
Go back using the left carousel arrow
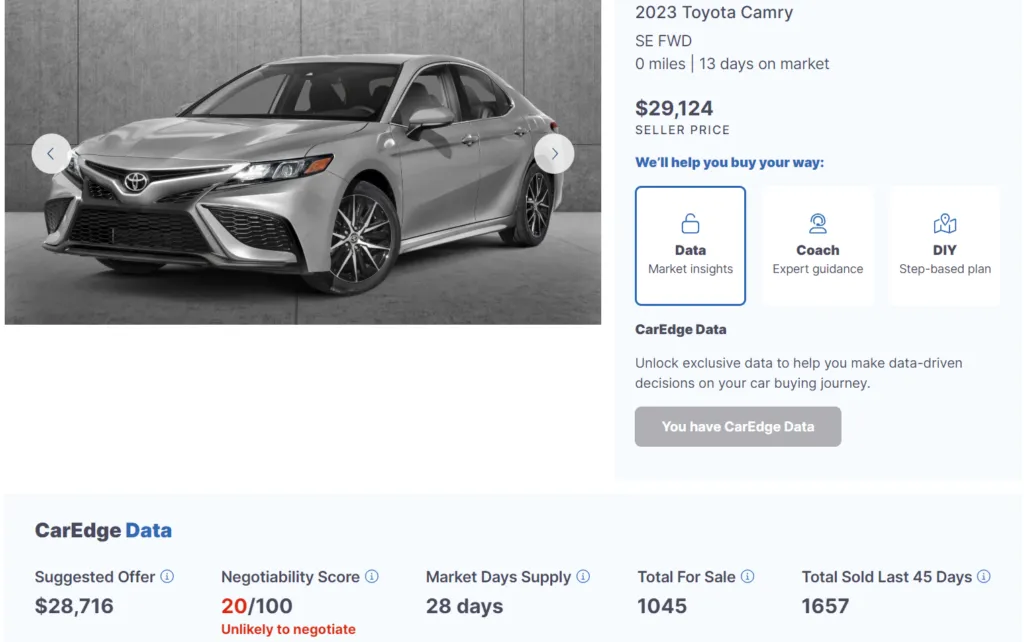[51, 153]
